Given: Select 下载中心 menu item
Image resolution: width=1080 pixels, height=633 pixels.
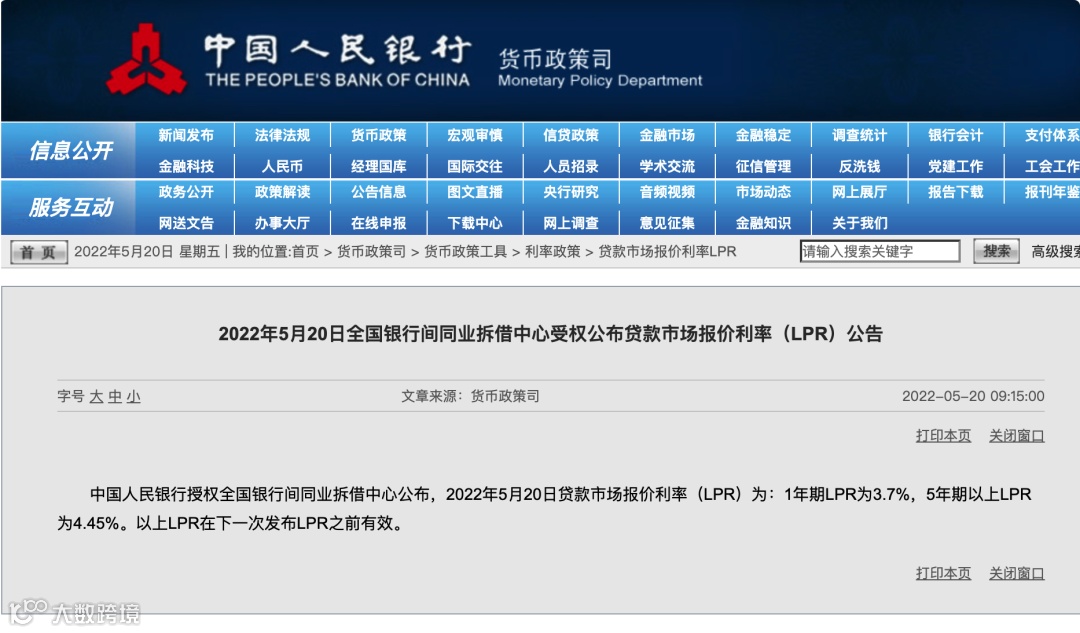Looking at the screenshot, I should pyautogui.click(x=475, y=223).
